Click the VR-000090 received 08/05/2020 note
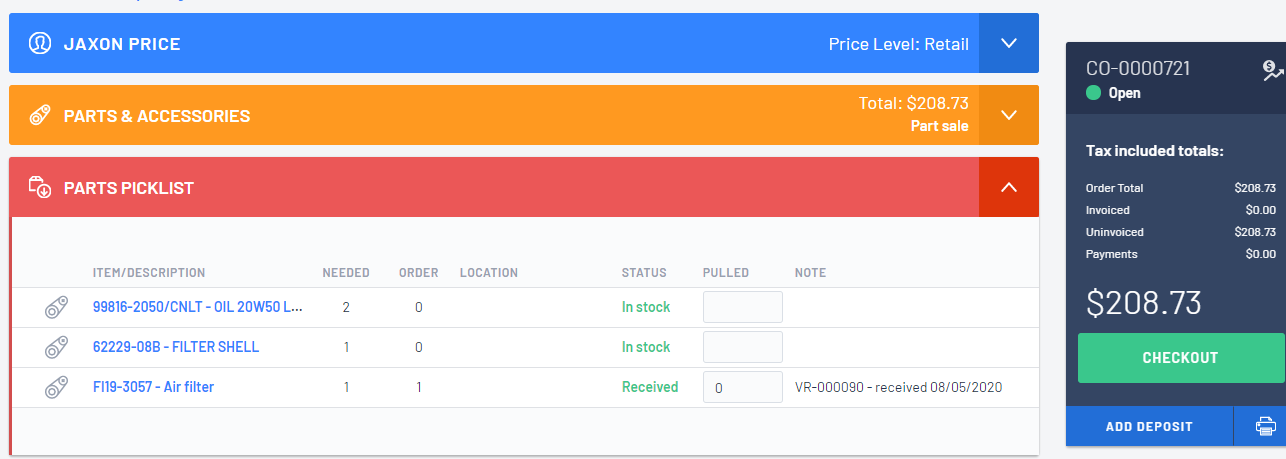Viewport: 1286px width, 459px height. (x=898, y=387)
